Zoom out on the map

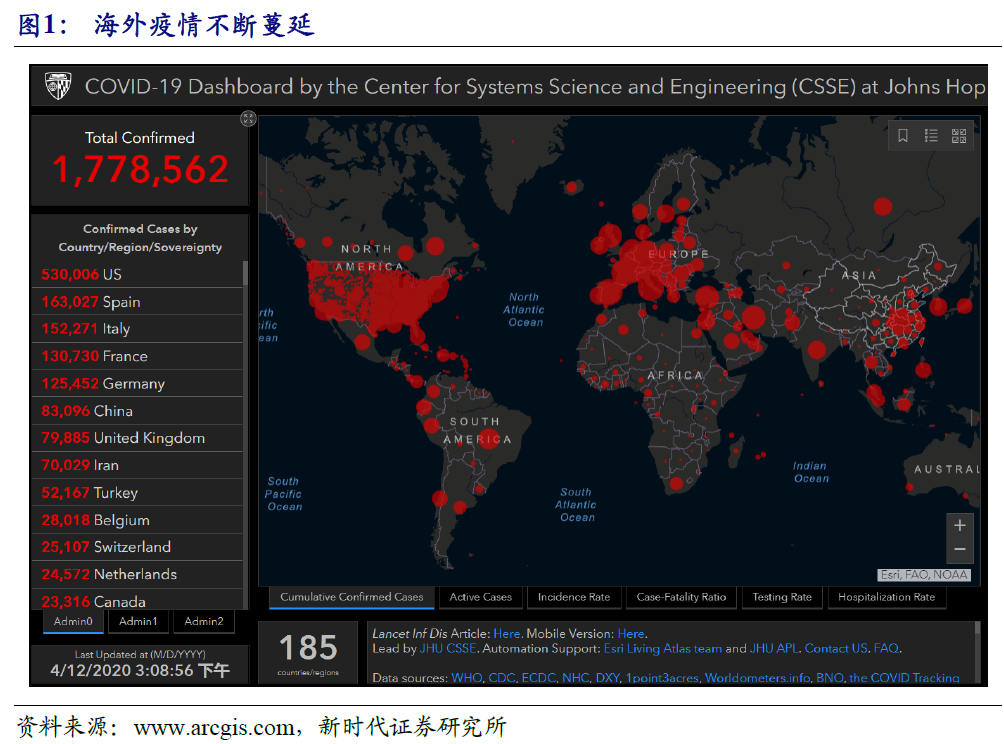tap(959, 549)
